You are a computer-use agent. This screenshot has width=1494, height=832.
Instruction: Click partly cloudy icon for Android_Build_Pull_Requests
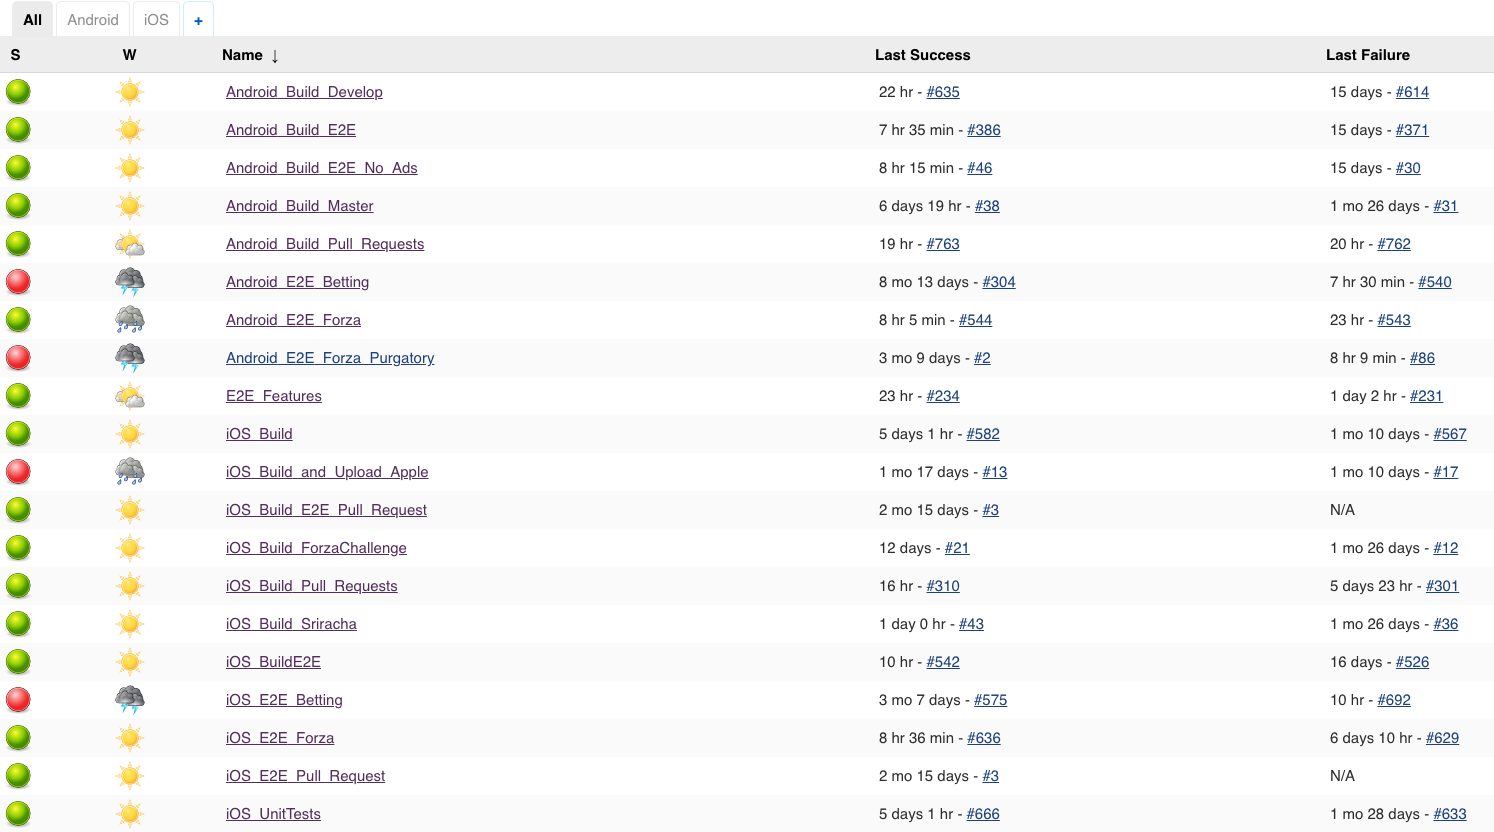click(129, 244)
